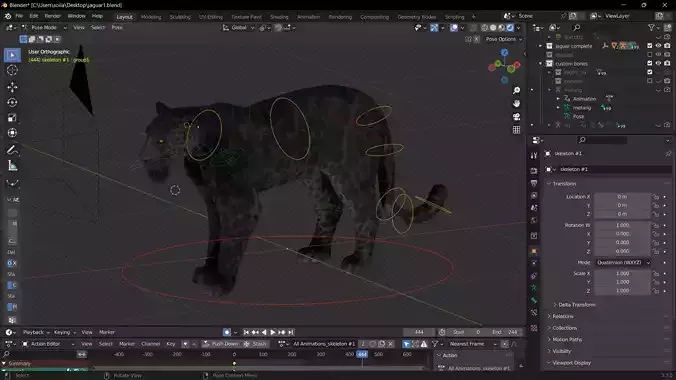
Task: Expand the Delta Transform panel
Action: point(576,305)
